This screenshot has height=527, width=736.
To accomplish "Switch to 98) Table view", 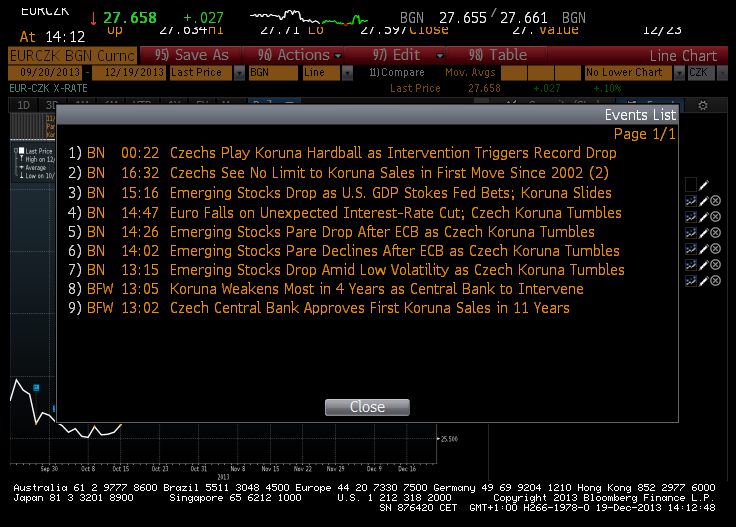I will point(497,55).
